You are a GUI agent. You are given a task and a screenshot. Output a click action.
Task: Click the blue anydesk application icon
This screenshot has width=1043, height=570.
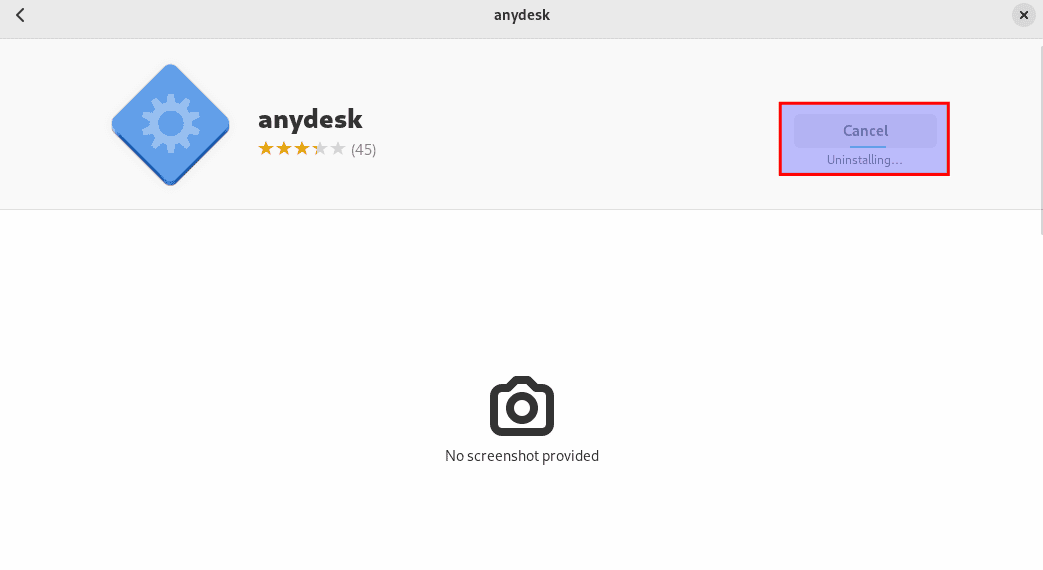point(170,124)
